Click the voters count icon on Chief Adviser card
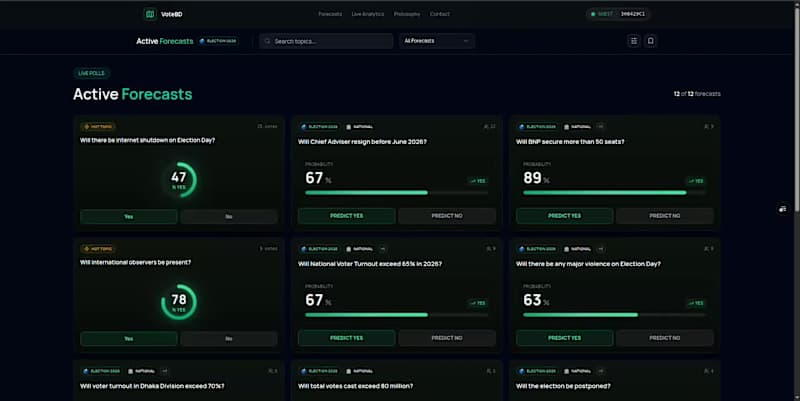Image resolution: width=800 pixels, height=401 pixels. tap(486, 127)
